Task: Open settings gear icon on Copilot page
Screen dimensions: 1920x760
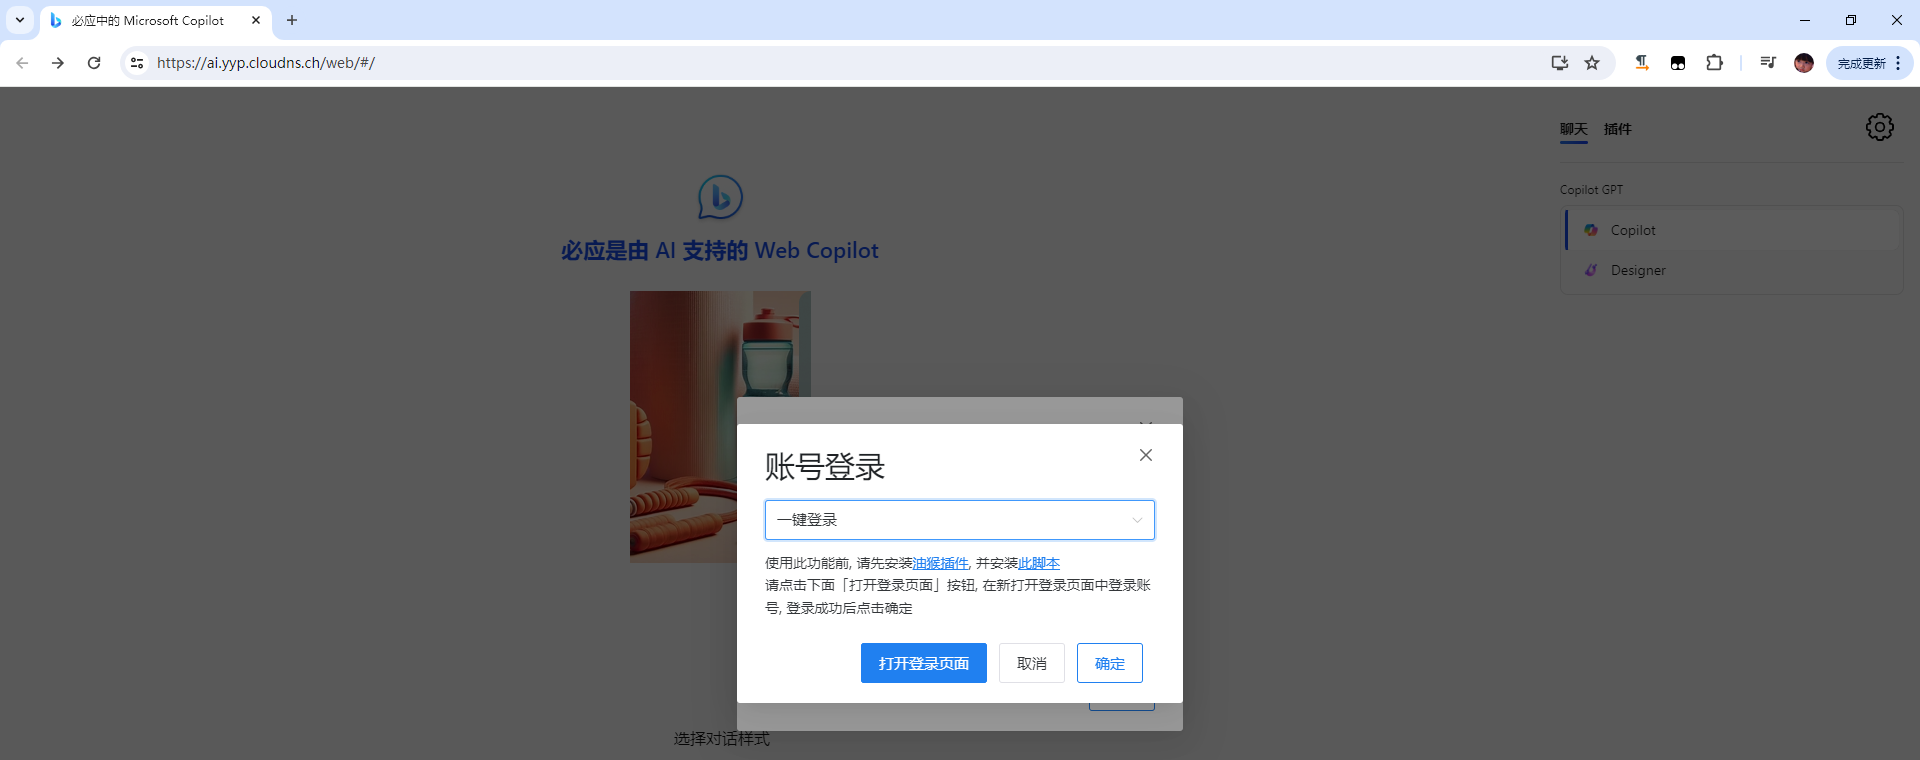Action: [1880, 127]
